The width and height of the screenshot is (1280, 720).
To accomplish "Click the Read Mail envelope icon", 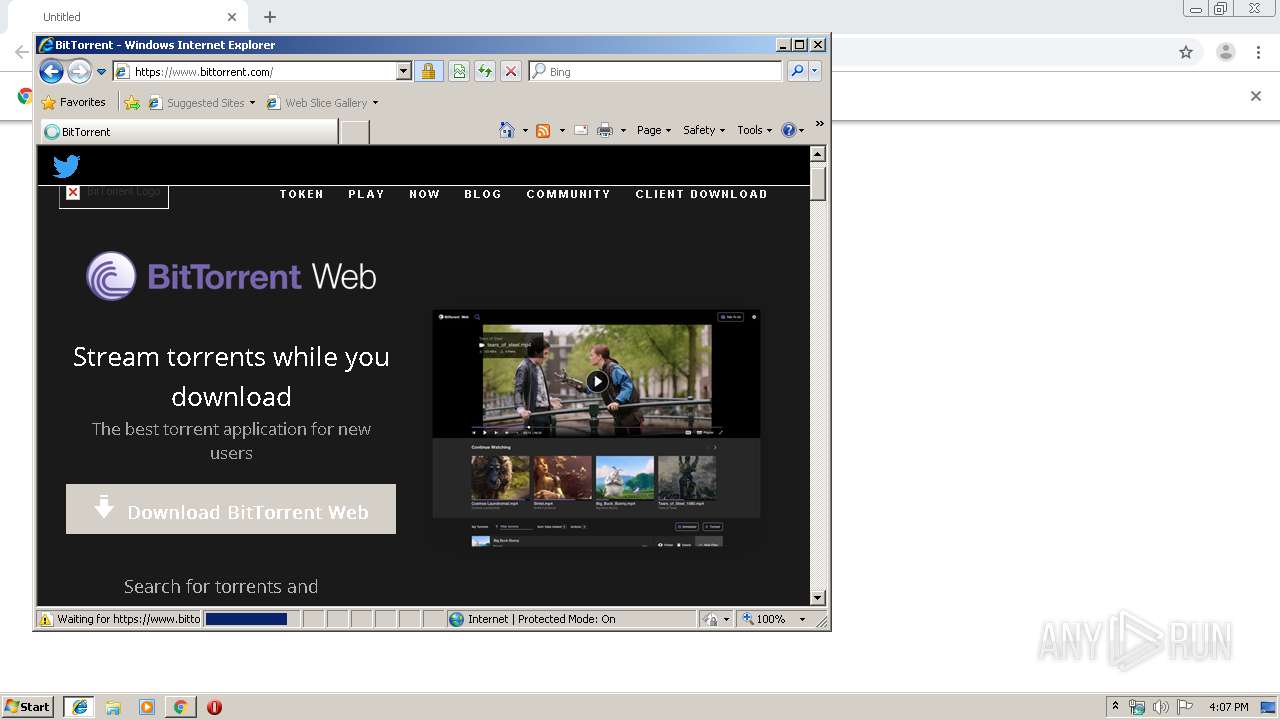I will [x=581, y=130].
